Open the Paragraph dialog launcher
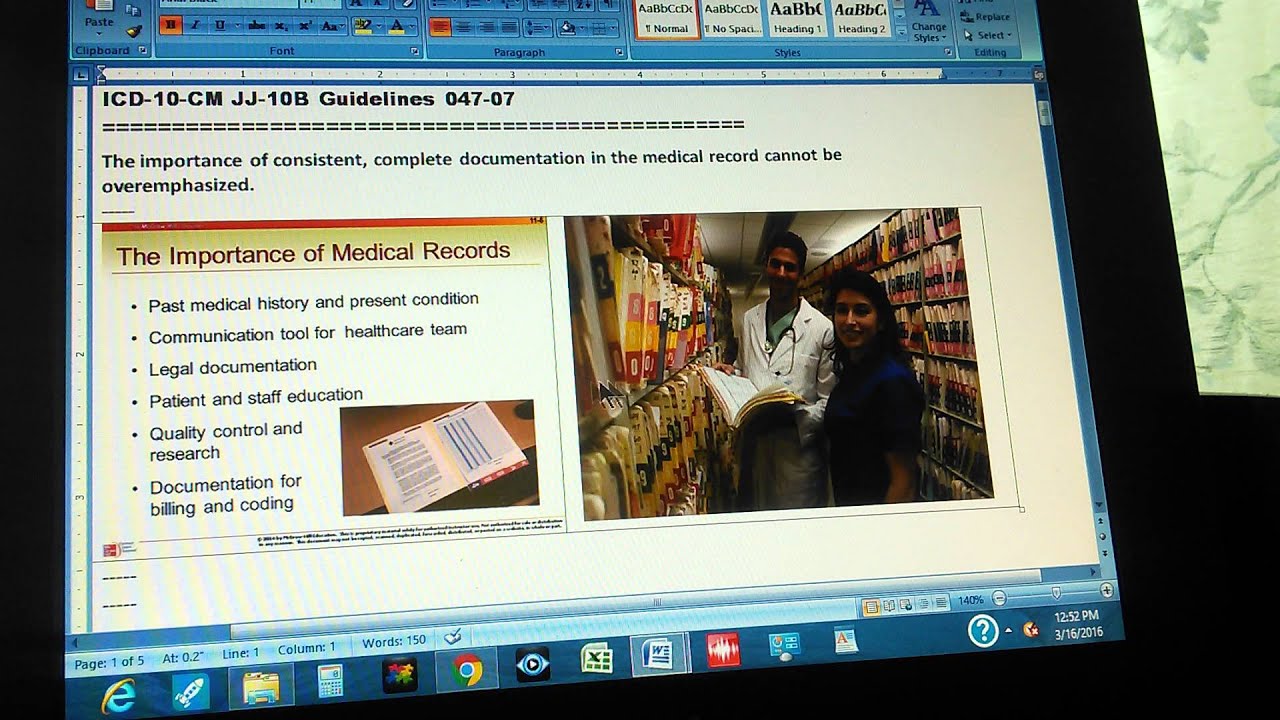The height and width of the screenshot is (720, 1280). 620,50
